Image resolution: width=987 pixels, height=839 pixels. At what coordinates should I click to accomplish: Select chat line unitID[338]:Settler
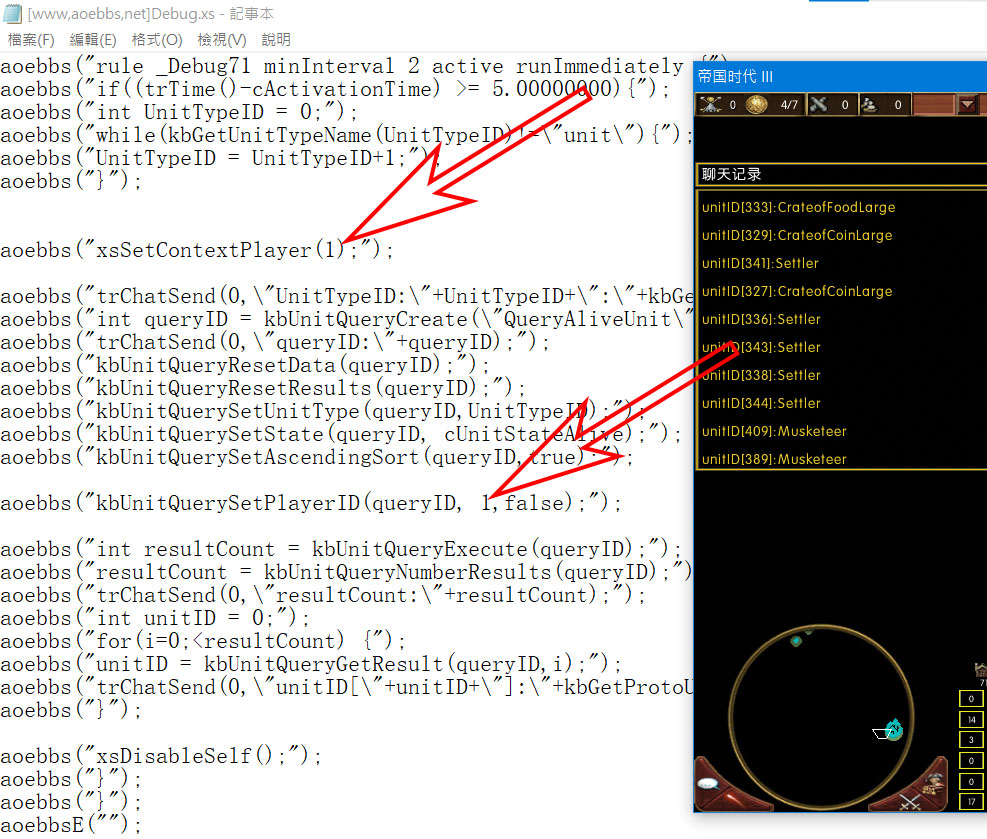[761, 375]
